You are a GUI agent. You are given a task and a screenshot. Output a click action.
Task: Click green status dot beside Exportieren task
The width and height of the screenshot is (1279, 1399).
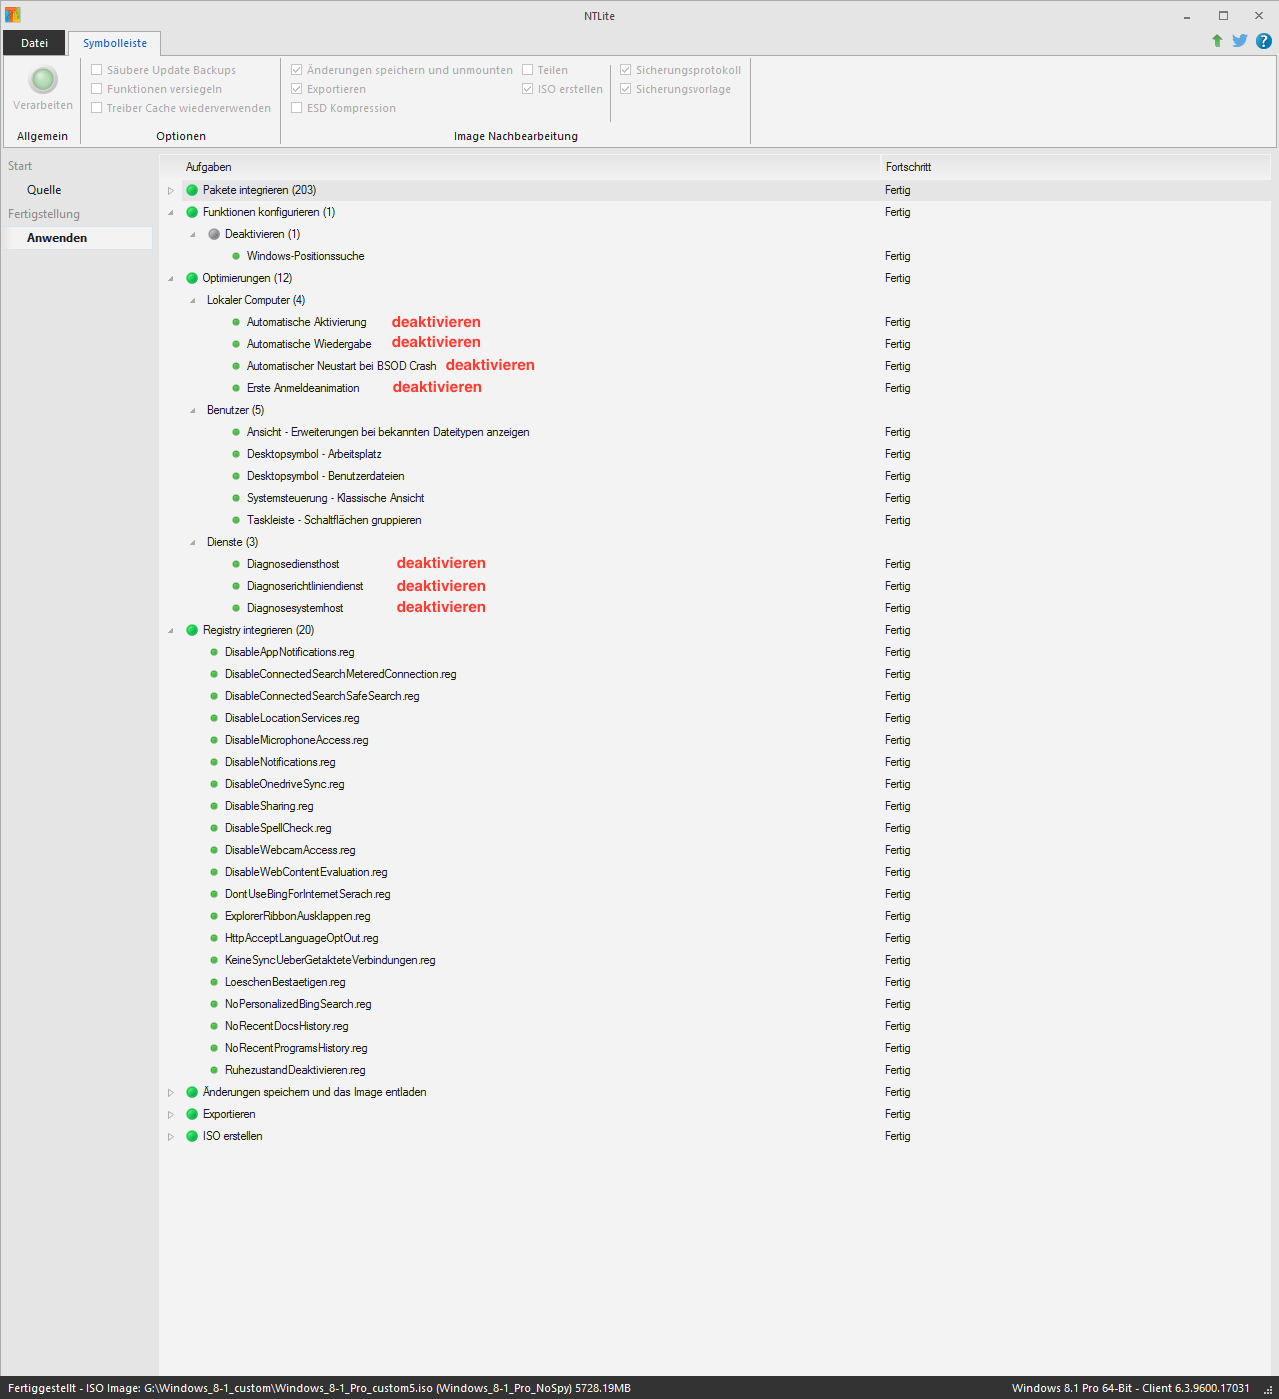[192, 1114]
